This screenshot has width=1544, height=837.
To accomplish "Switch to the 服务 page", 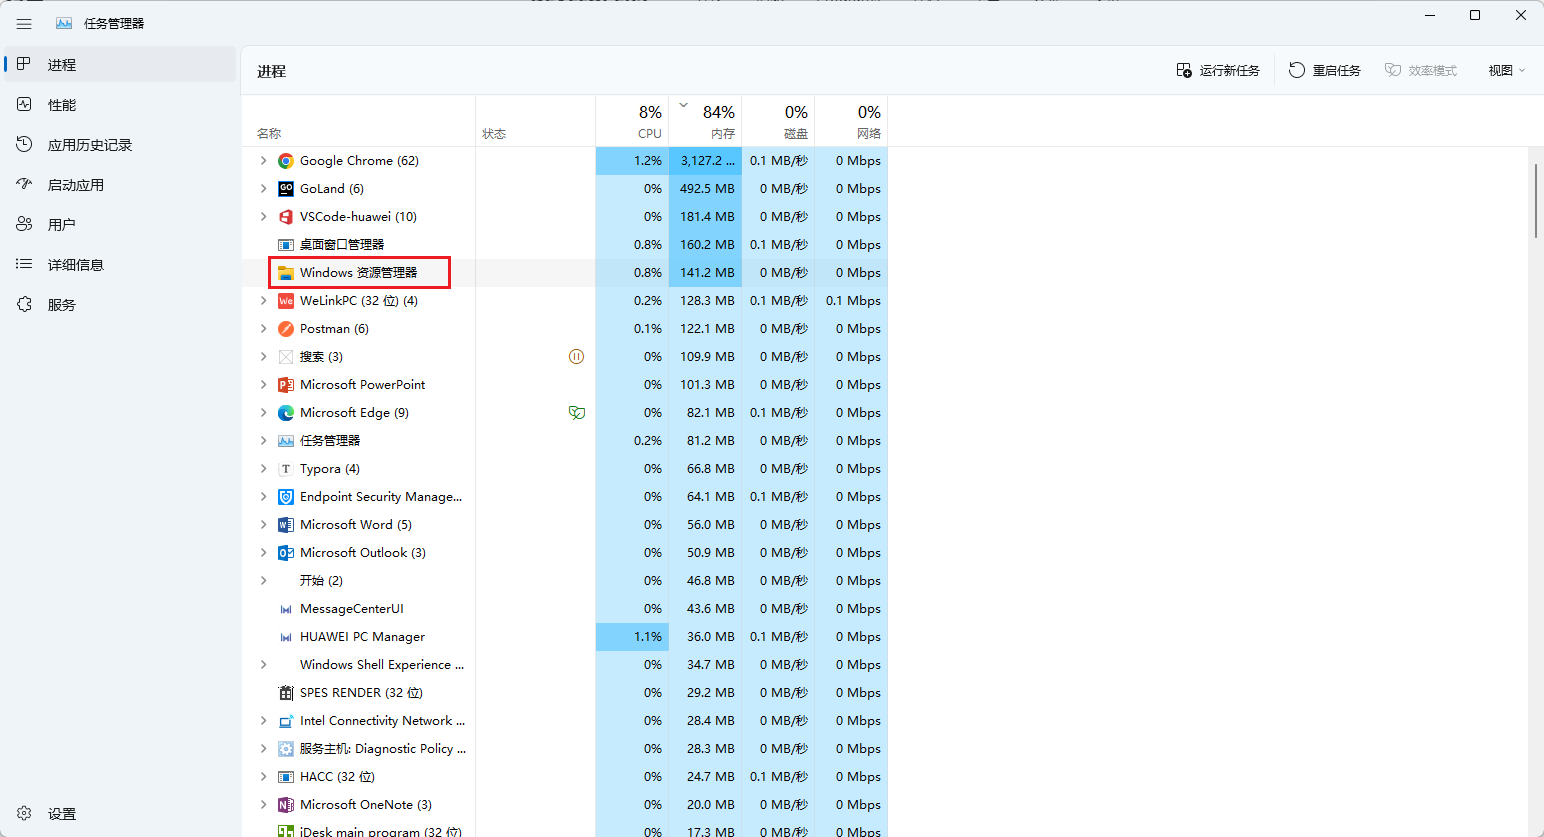I will (x=120, y=305).
